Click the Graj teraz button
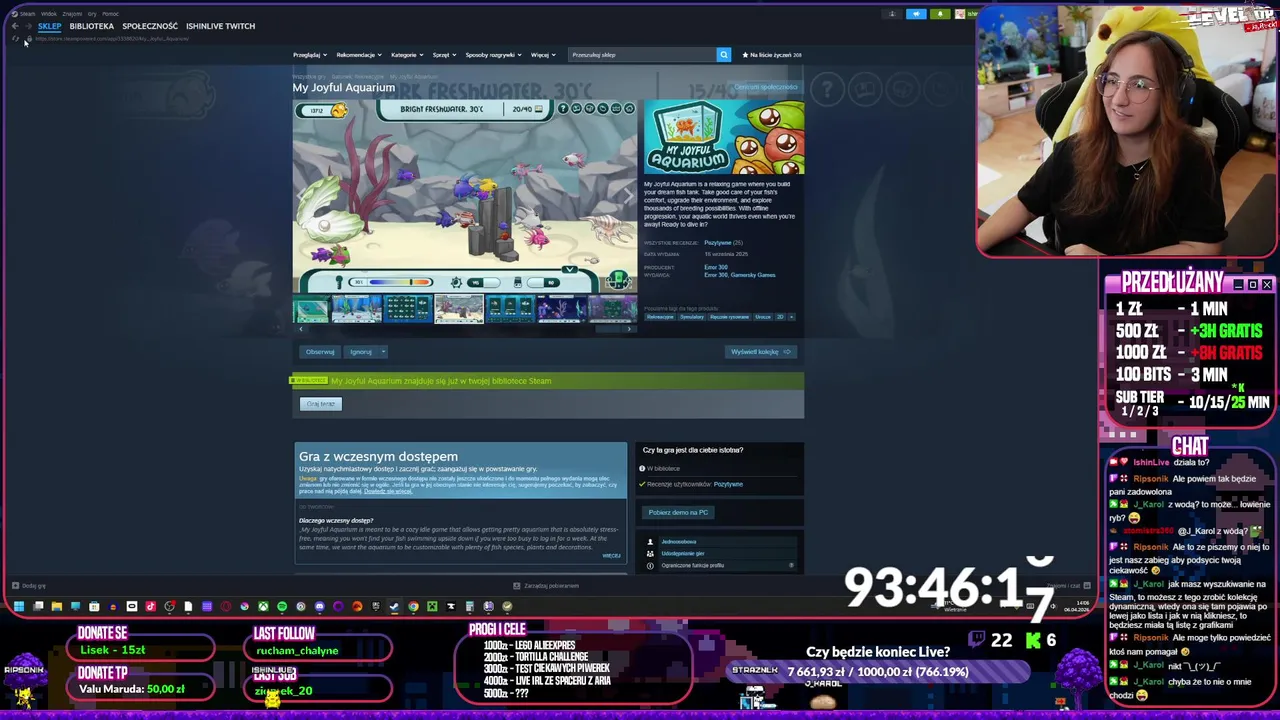 [321, 404]
